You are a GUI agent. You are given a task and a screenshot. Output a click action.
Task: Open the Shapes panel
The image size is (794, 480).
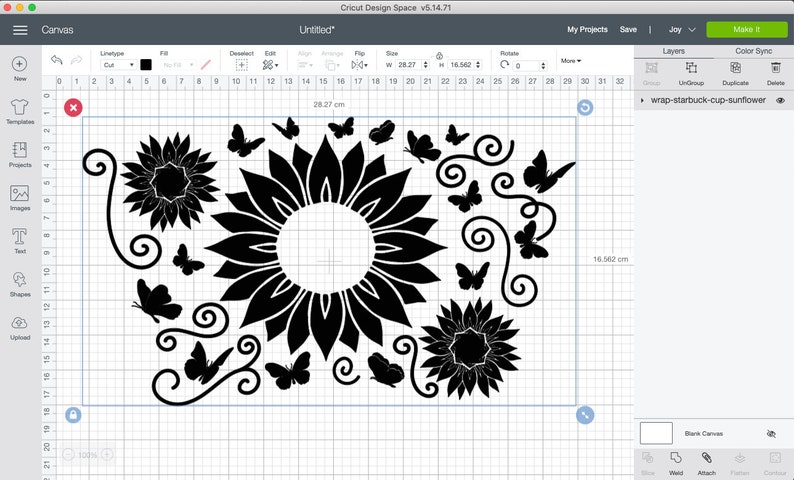(20, 284)
